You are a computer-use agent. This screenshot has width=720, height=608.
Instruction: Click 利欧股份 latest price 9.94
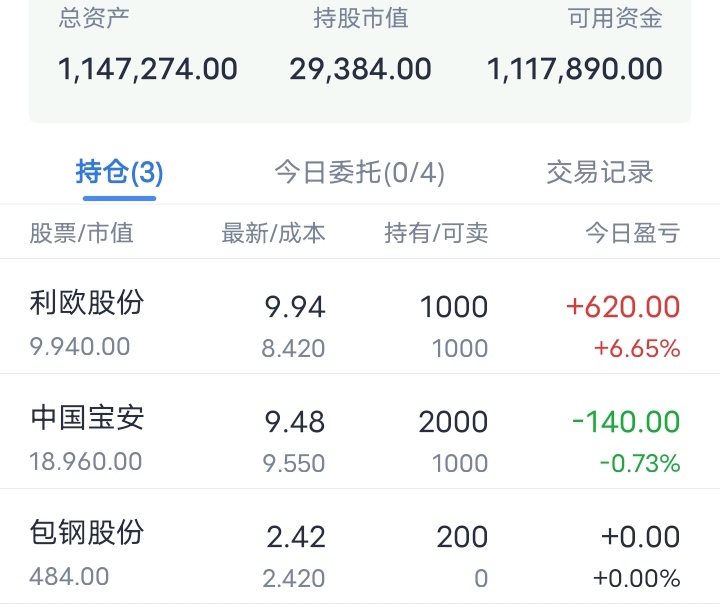(x=296, y=307)
